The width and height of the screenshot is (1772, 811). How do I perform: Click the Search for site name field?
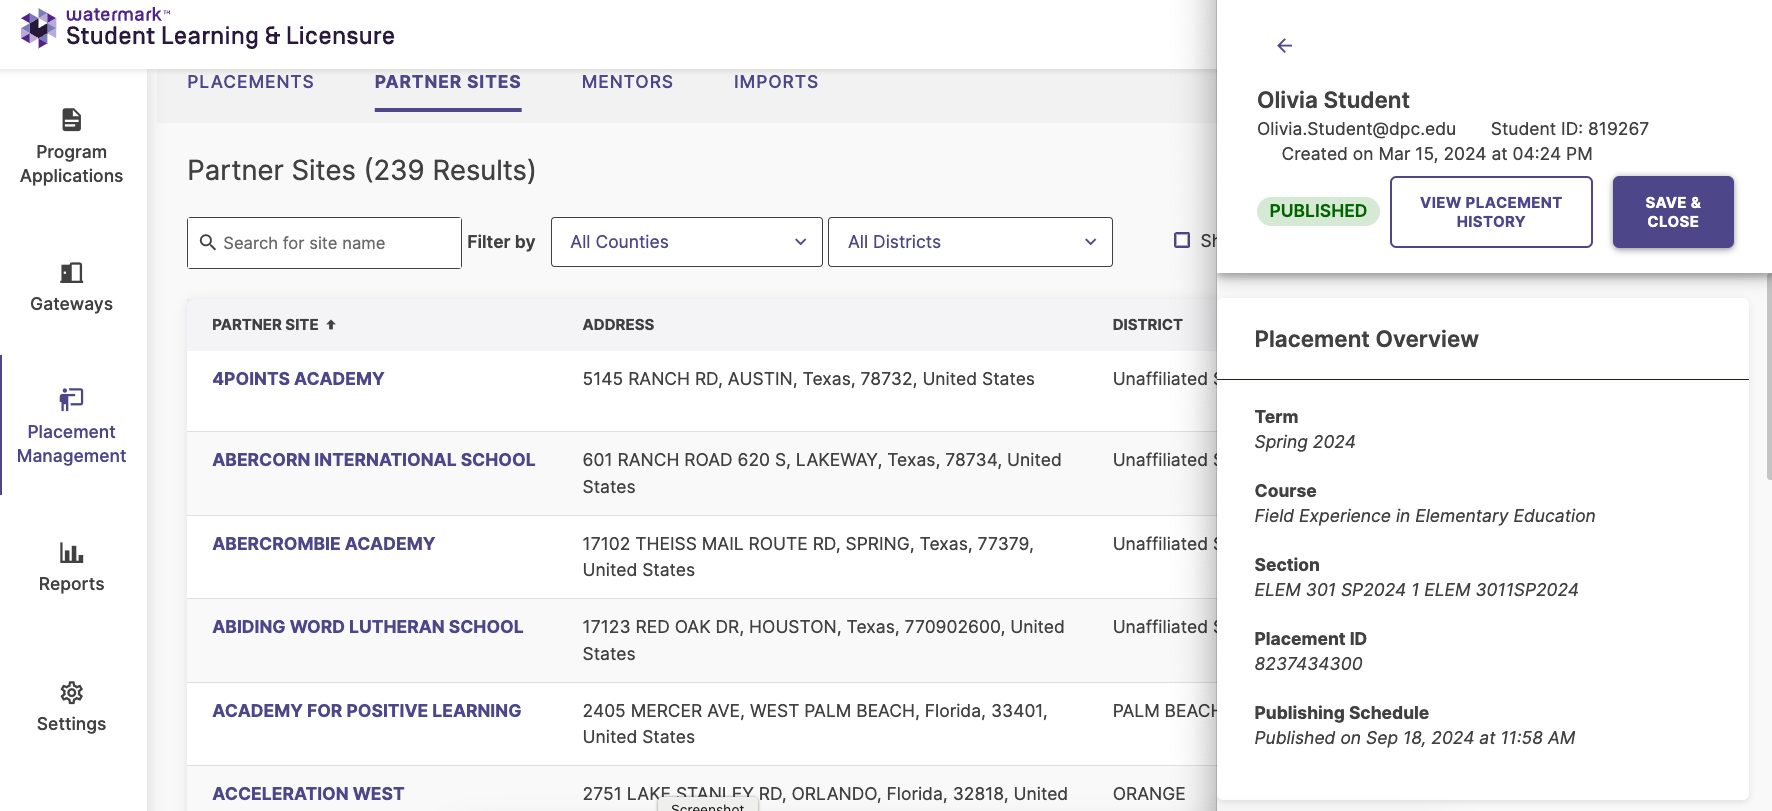324,243
